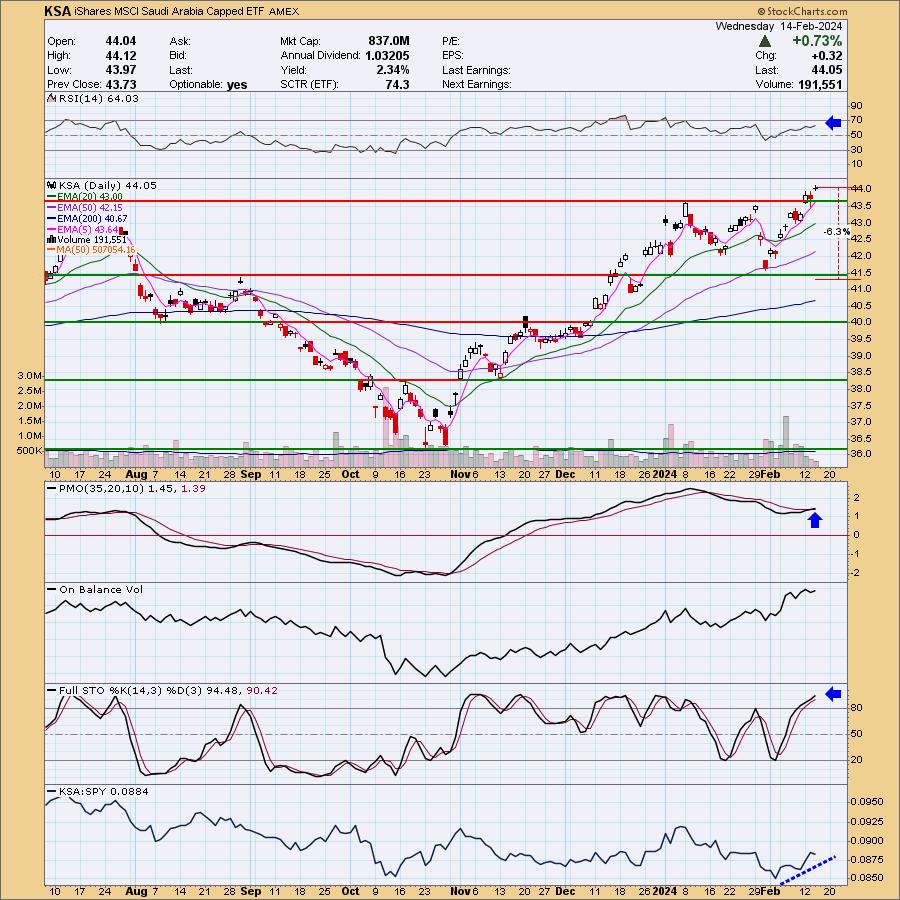This screenshot has height=900, width=900.
Task: Click the -6.3% drawdown annotation label
Action: tap(836, 232)
